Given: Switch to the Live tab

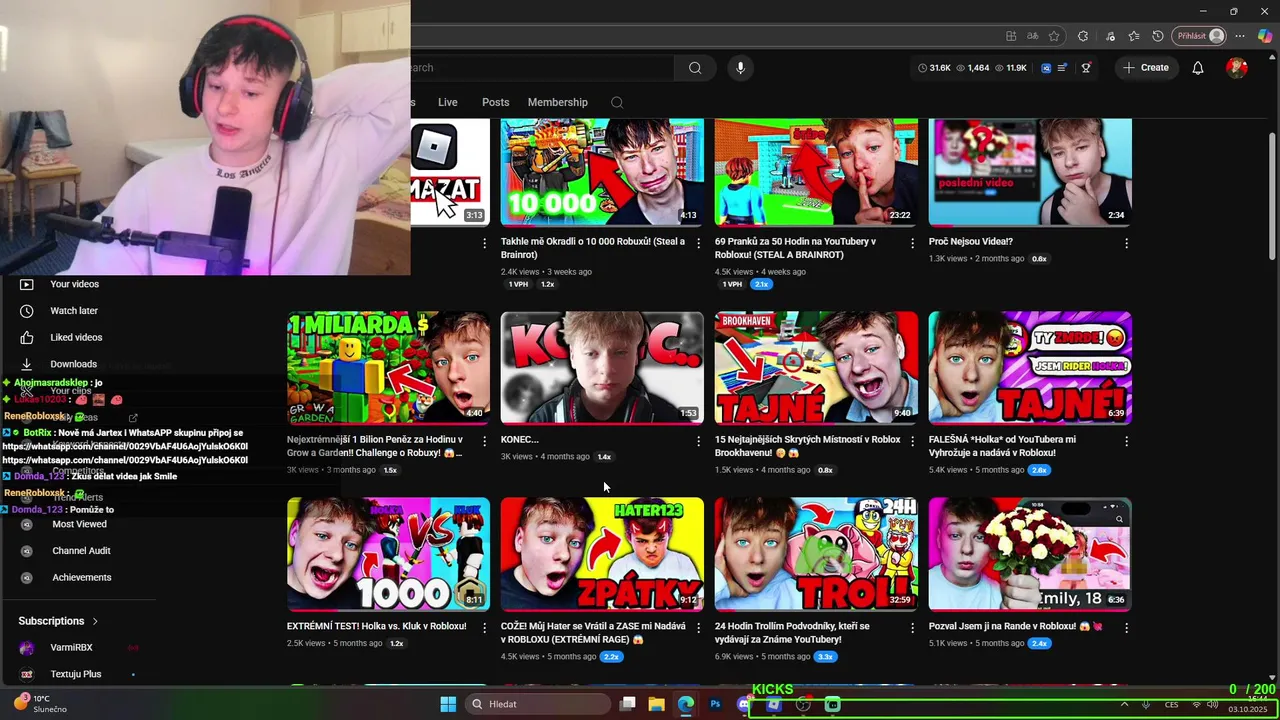Looking at the screenshot, I should 448,102.
